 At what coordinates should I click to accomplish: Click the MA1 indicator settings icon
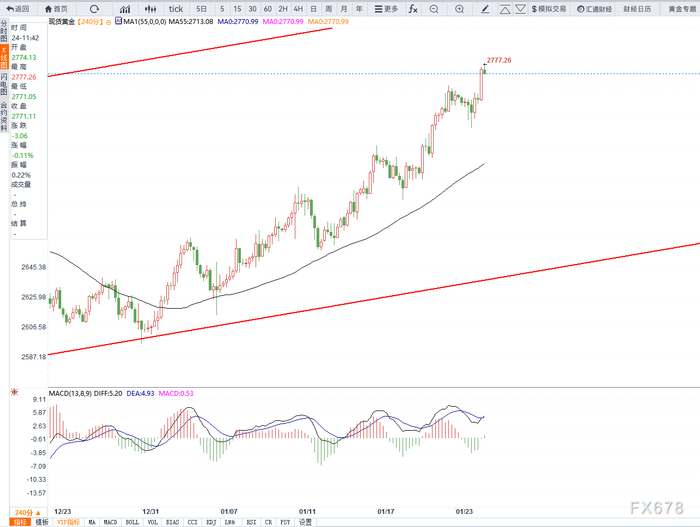118,21
